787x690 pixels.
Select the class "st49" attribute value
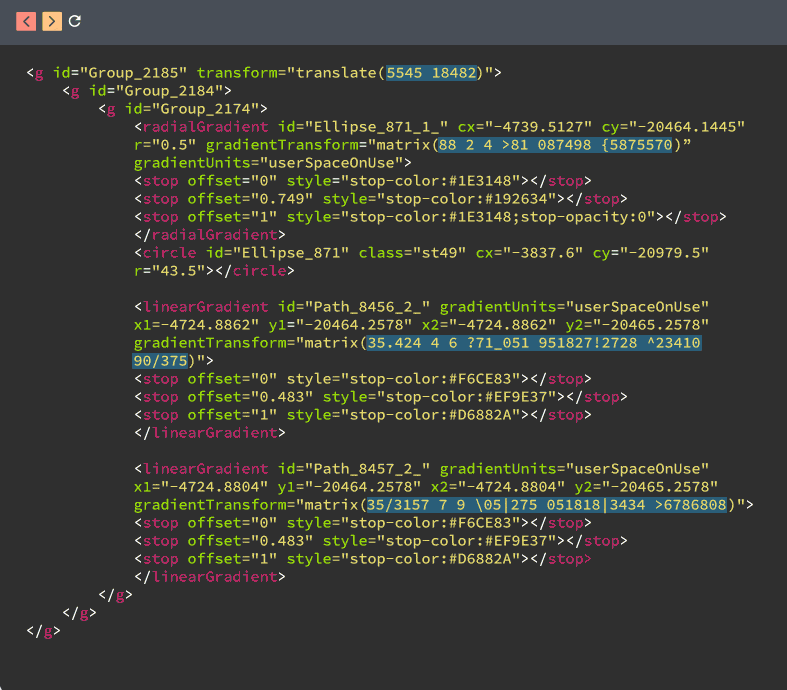click(443, 253)
